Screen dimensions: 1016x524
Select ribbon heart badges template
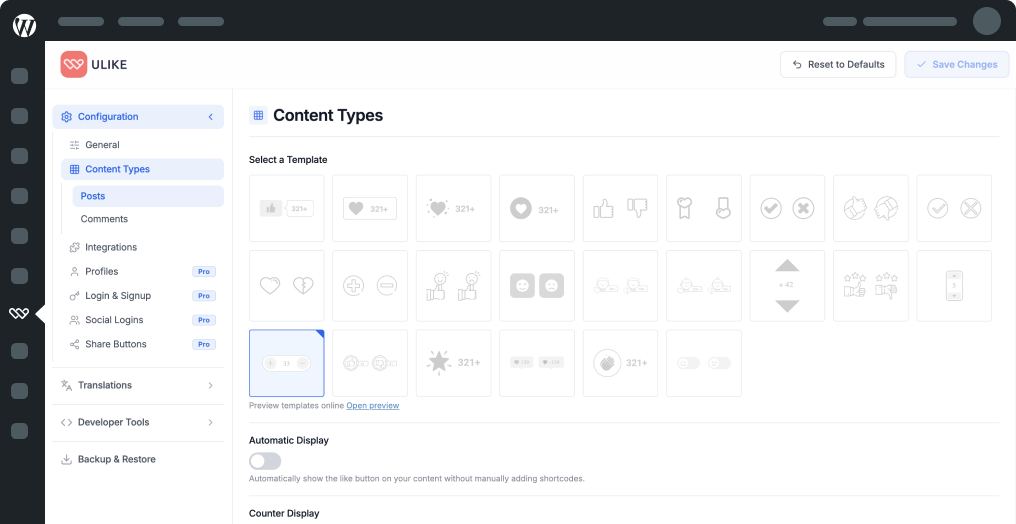tap(704, 209)
